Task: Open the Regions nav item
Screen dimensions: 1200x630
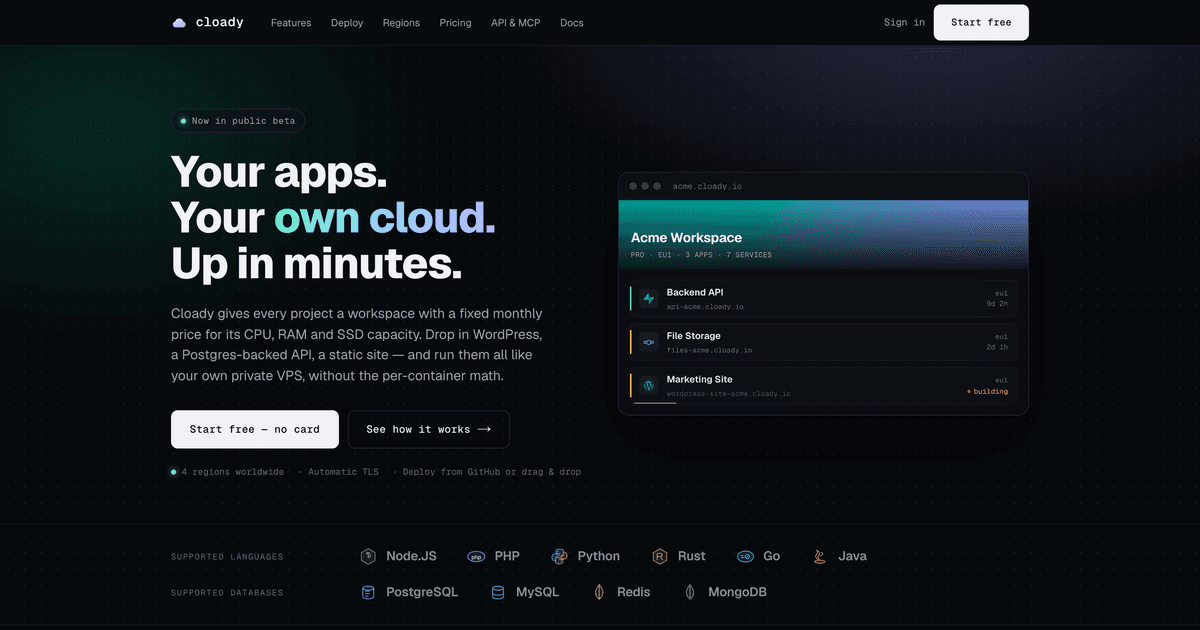Action: pyautogui.click(x=401, y=23)
